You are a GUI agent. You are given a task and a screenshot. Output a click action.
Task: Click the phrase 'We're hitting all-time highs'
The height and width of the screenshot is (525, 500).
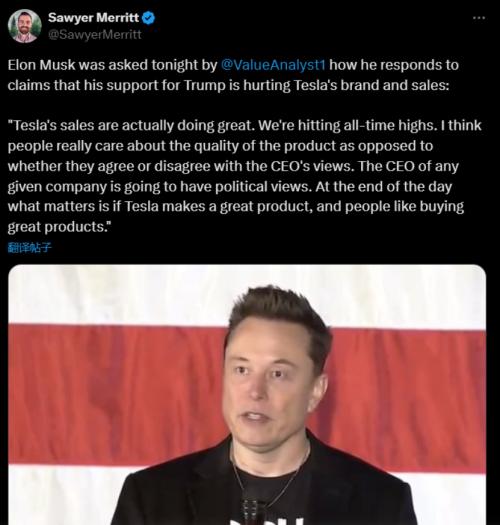348,126
